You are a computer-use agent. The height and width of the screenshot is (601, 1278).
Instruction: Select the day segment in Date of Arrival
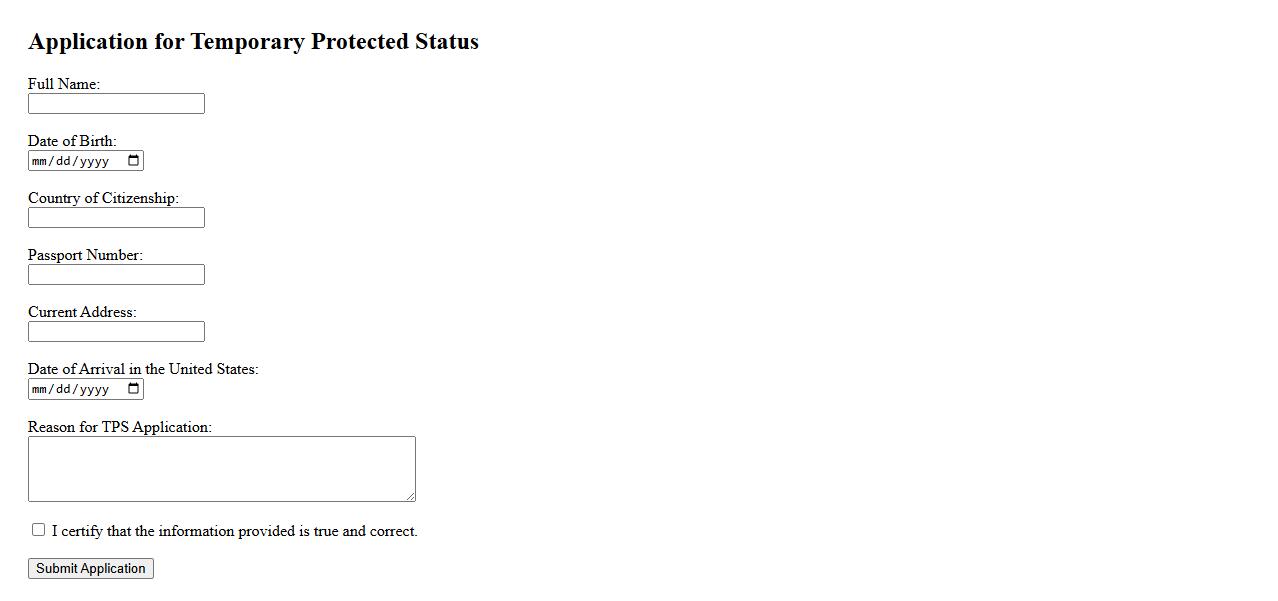(x=63, y=389)
